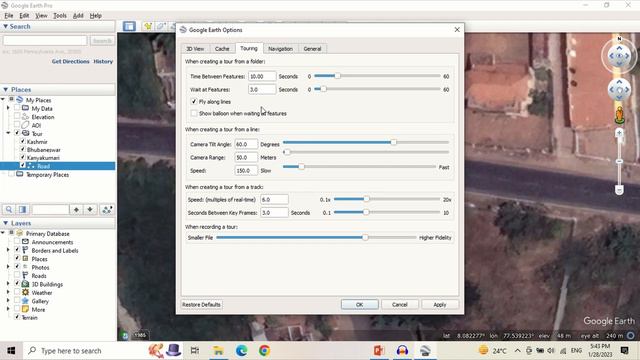Viewport: 640px width, 360px height.
Task: Check the Roads layer checkbox
Action: coord(17,276)
